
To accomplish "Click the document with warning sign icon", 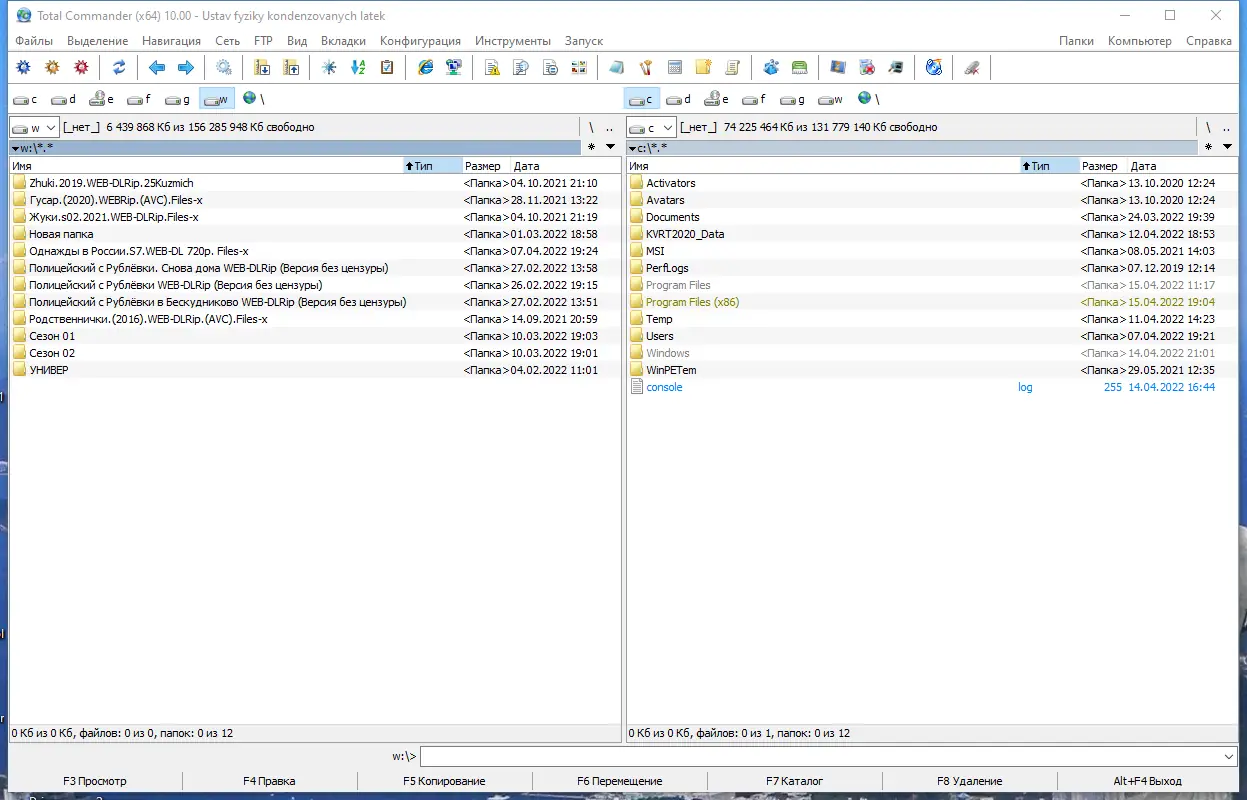I will click(x=492, y=67).
